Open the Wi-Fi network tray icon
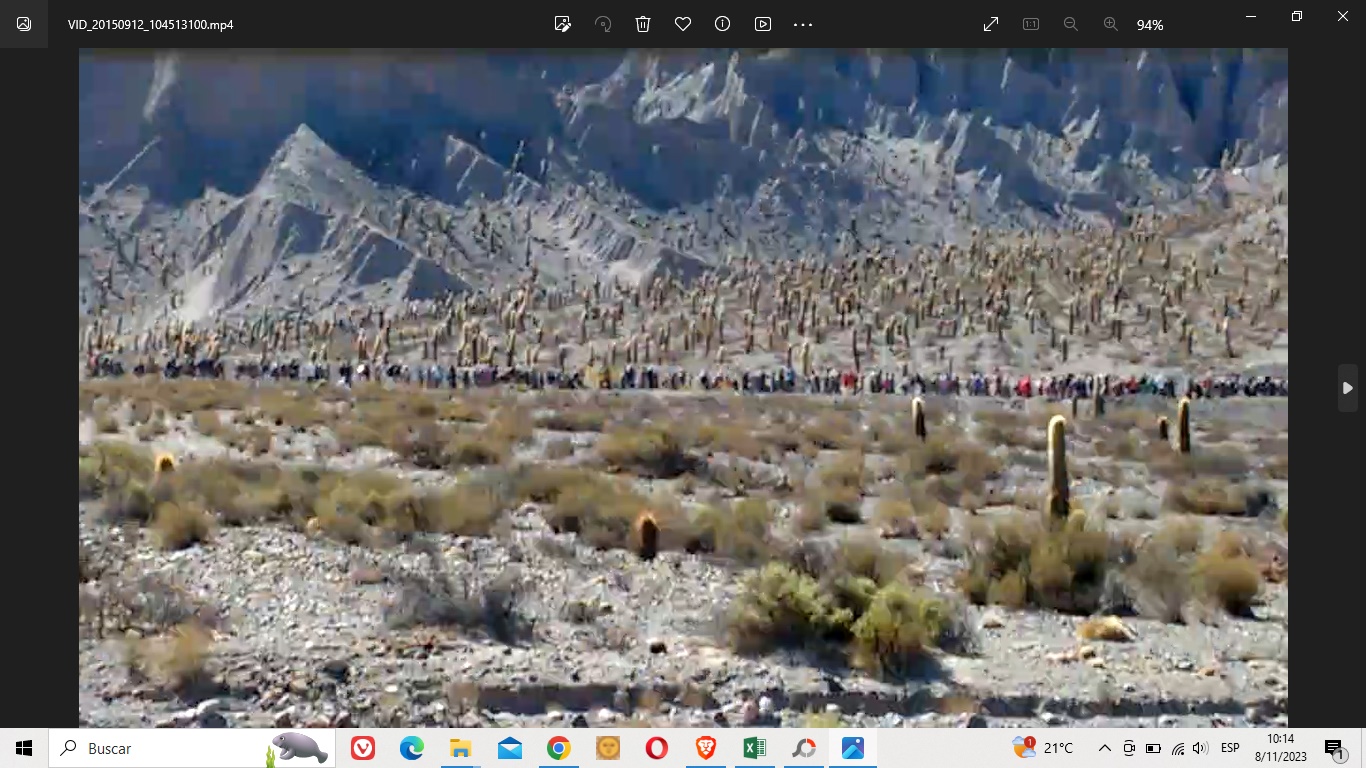 [x=1177, y=748]
